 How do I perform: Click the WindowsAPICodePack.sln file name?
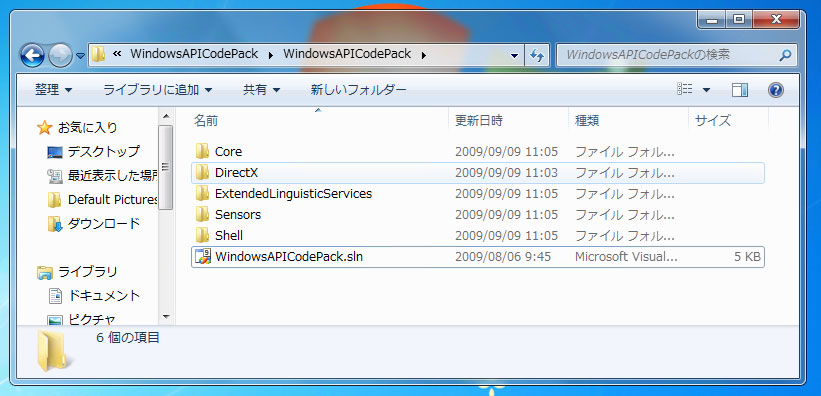click(x=289, y=256)
